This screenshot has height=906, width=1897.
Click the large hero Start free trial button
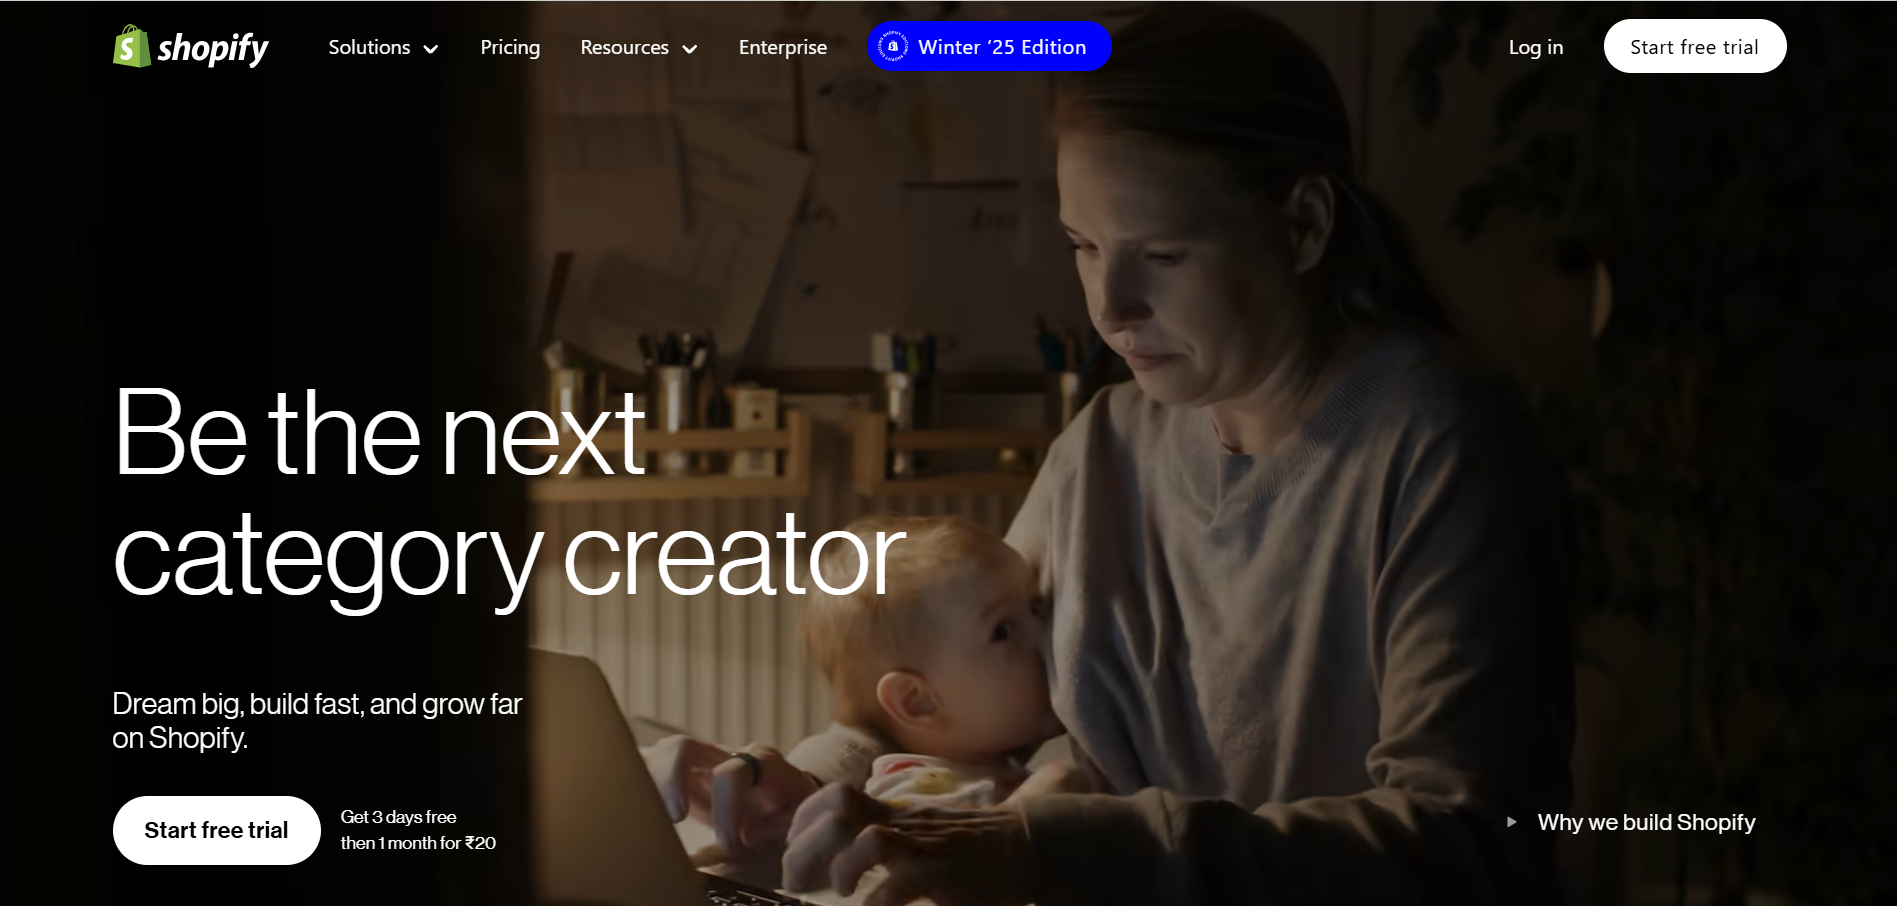tap(217, 830)
